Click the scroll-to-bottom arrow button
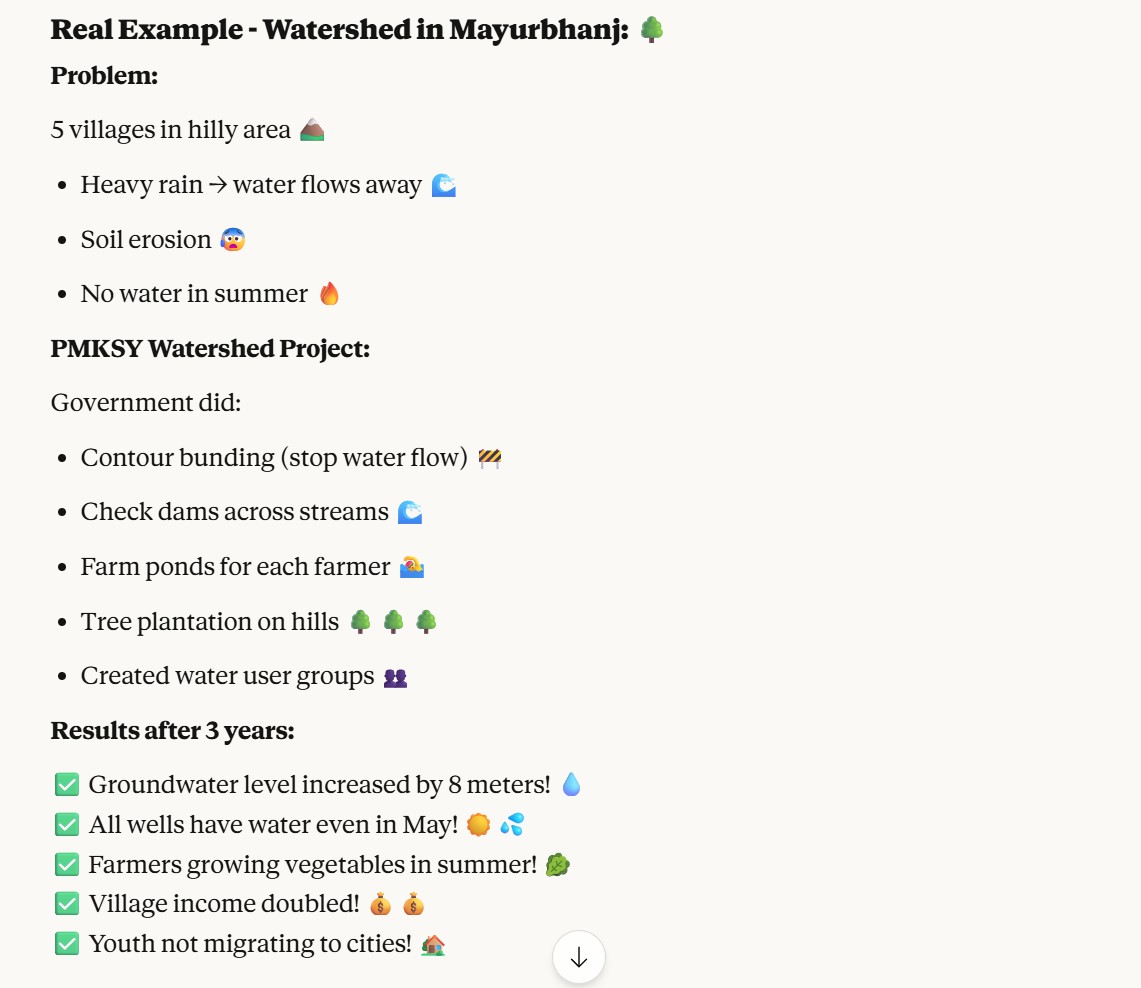Viewport: 1141px width, 988px height. [579, 957]
